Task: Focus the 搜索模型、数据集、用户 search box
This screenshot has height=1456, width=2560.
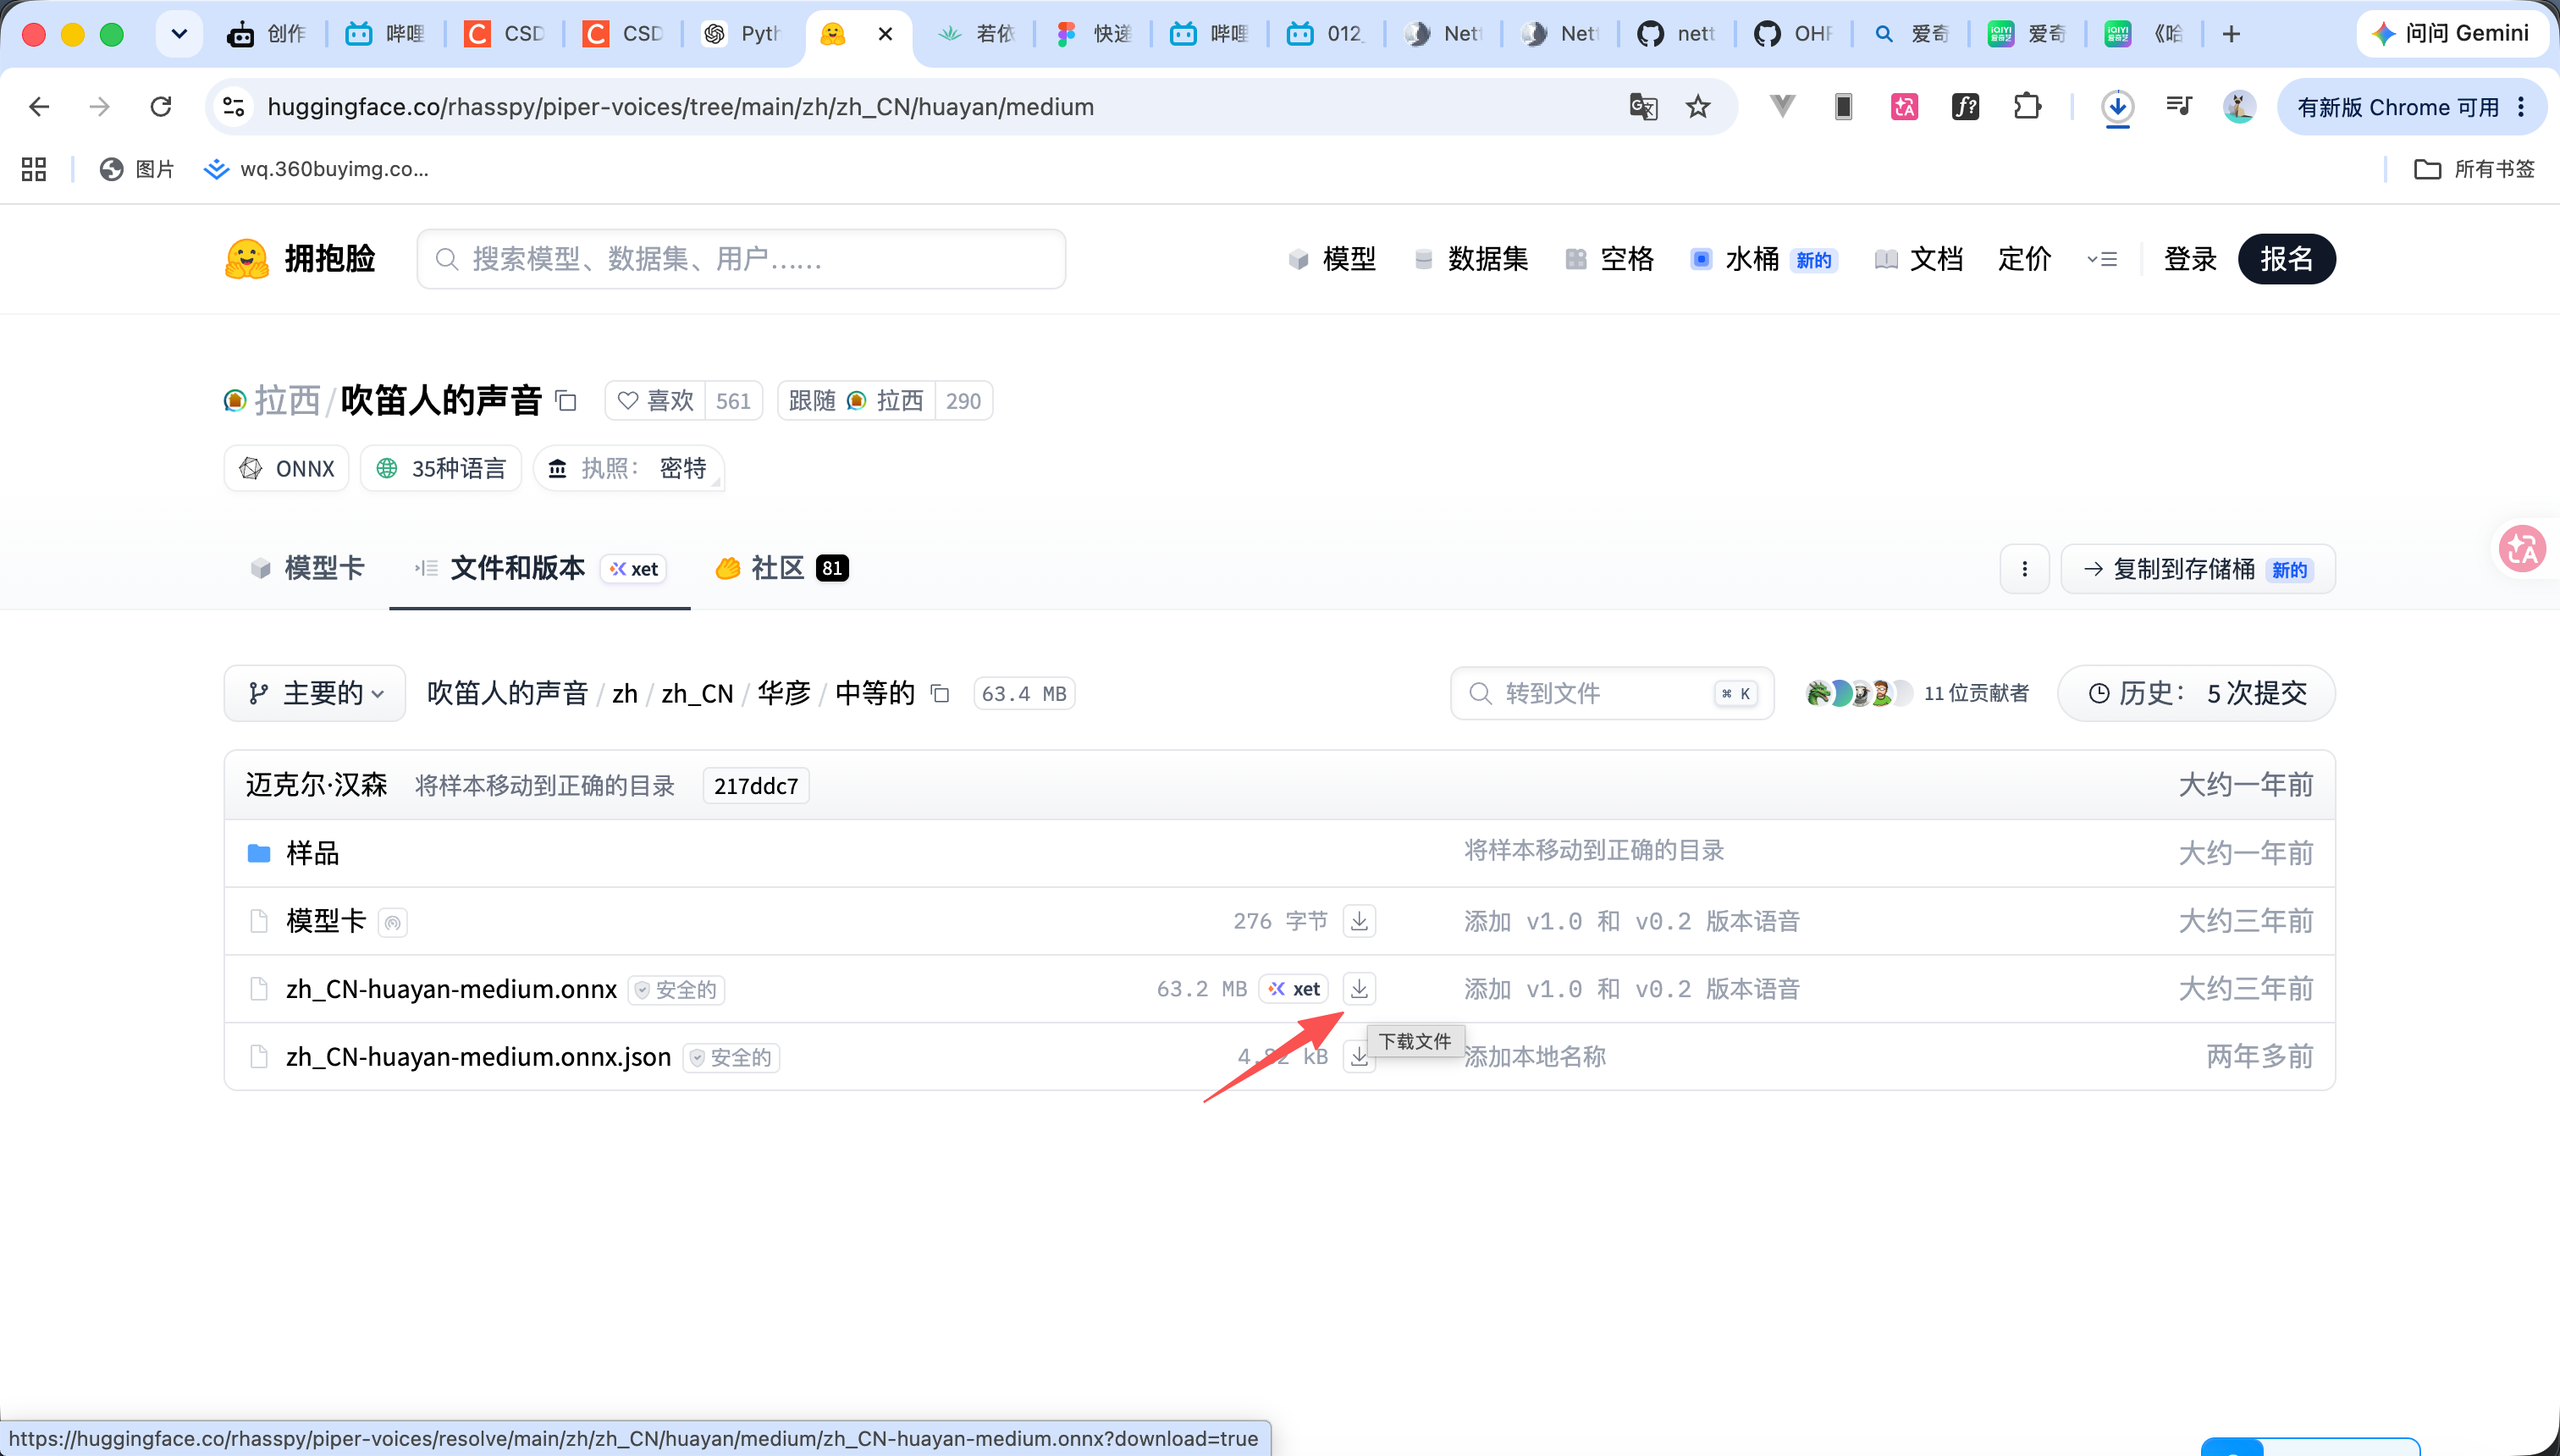Action: click(x=741, y=259)
